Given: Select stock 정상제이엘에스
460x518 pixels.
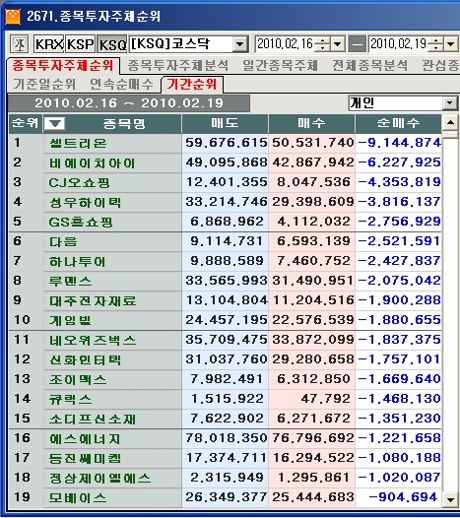Looking at the screenshot, I should tap(100, 478).
